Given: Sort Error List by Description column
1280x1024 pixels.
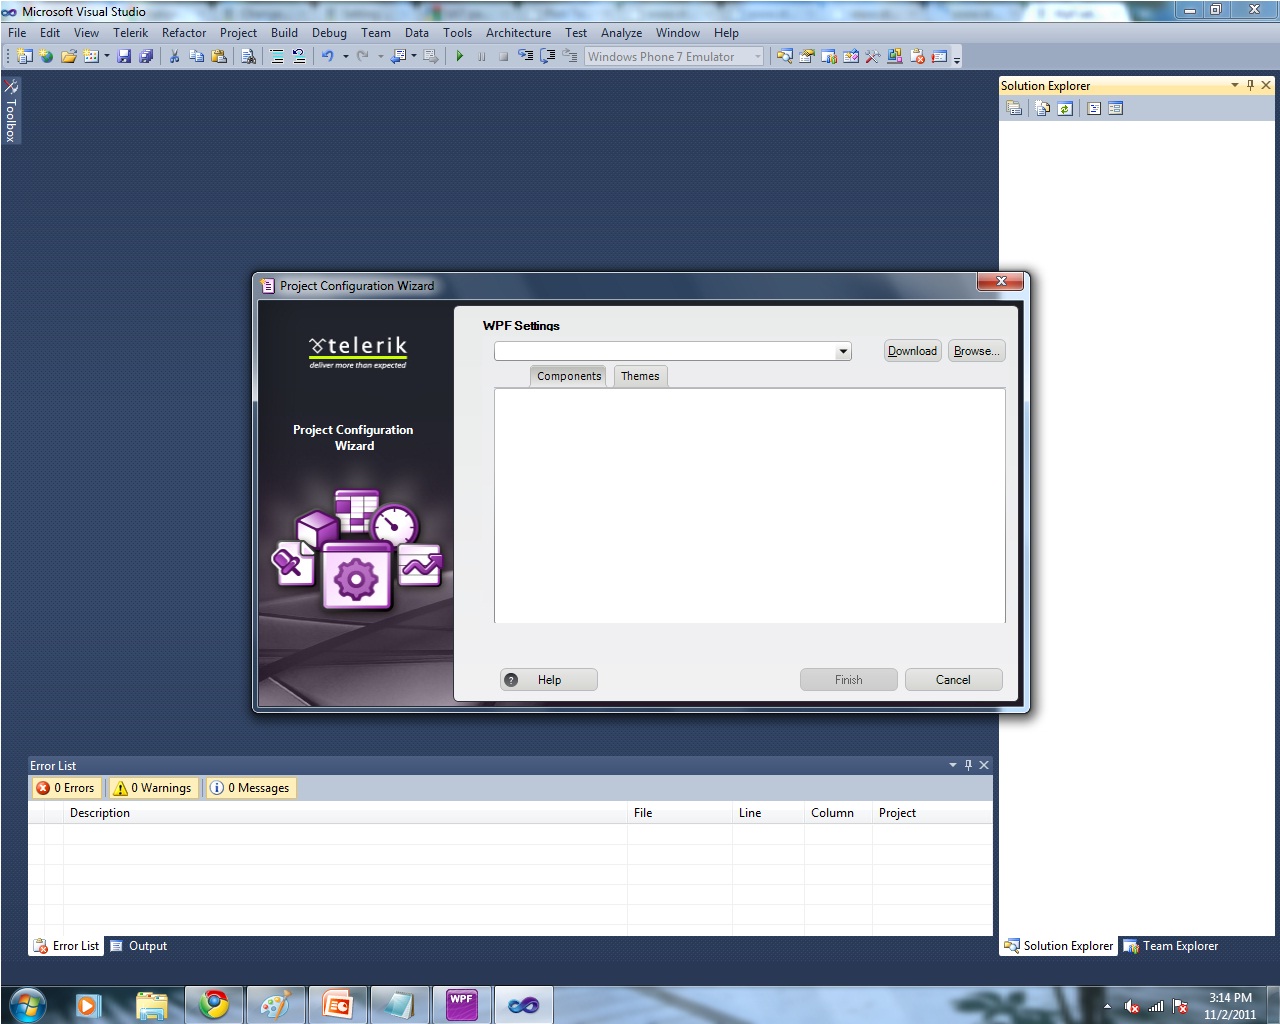Looking at the screenshot, I should 345,813.
